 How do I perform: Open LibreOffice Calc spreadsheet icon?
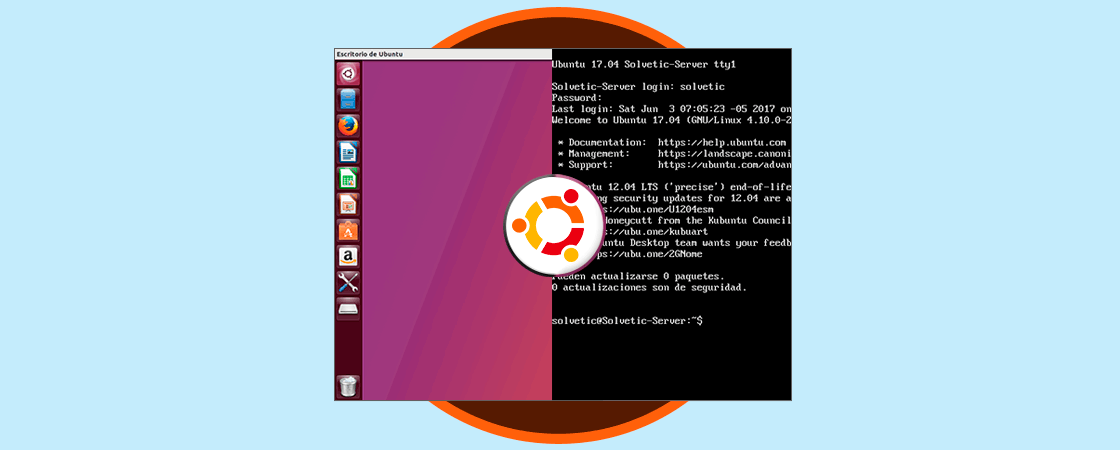[x=348, y=178]
